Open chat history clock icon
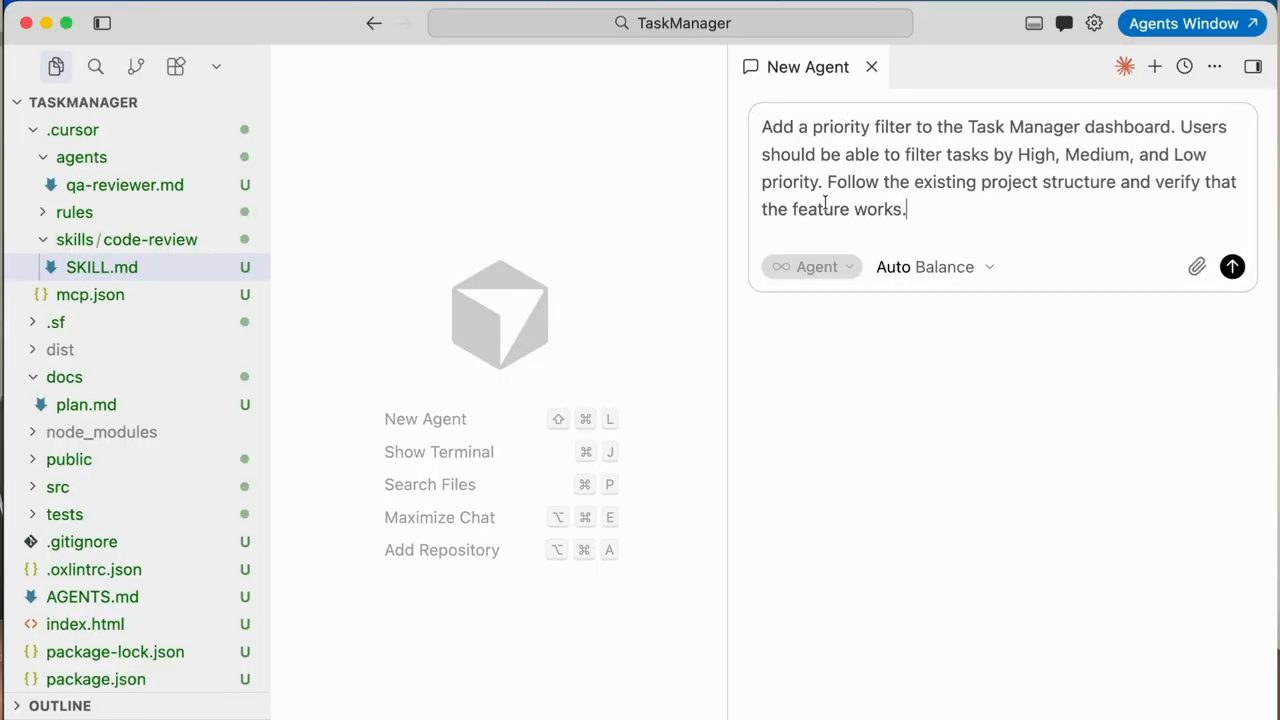1280x720 pixels. [1184, 66]
